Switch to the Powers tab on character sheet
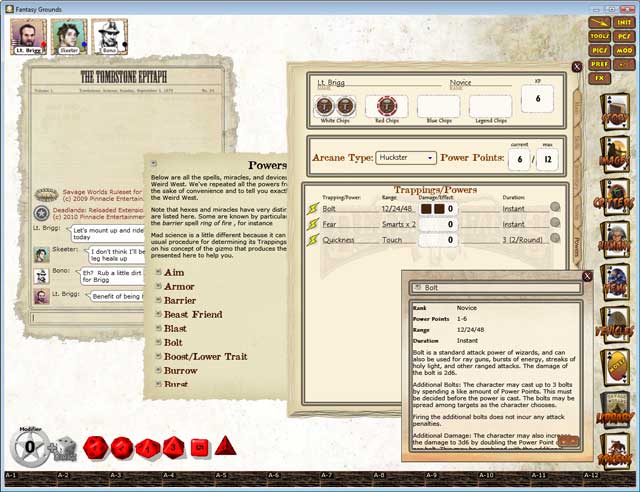This screenshot has height=492, width=640. click(577, 242)
